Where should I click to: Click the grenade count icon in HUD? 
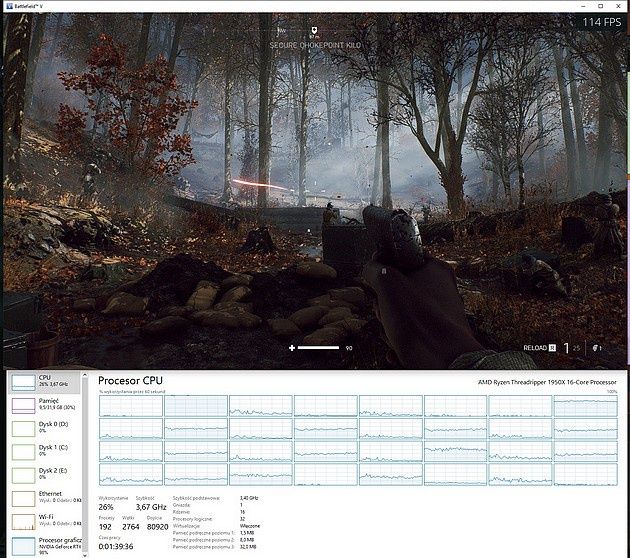pyautogui.click(x=597, y=348)
